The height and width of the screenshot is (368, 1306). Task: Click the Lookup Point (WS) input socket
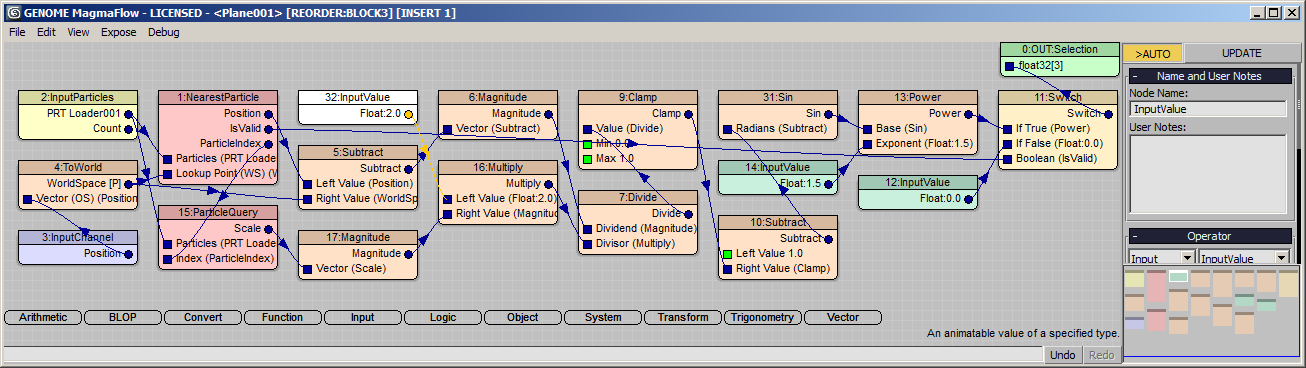167,174
